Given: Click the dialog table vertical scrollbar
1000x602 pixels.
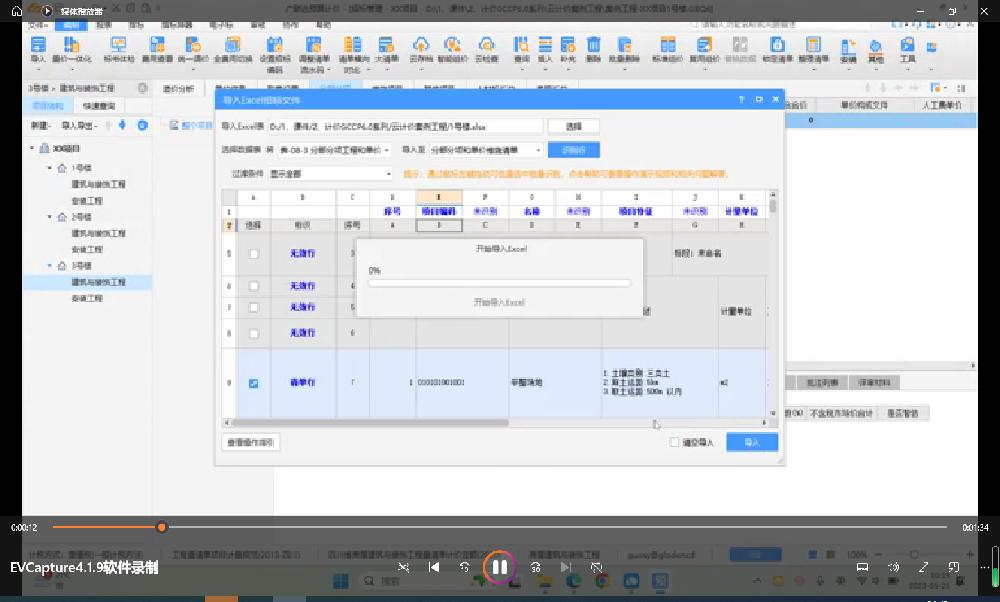Looking at the screenshot, I should 772,206.
